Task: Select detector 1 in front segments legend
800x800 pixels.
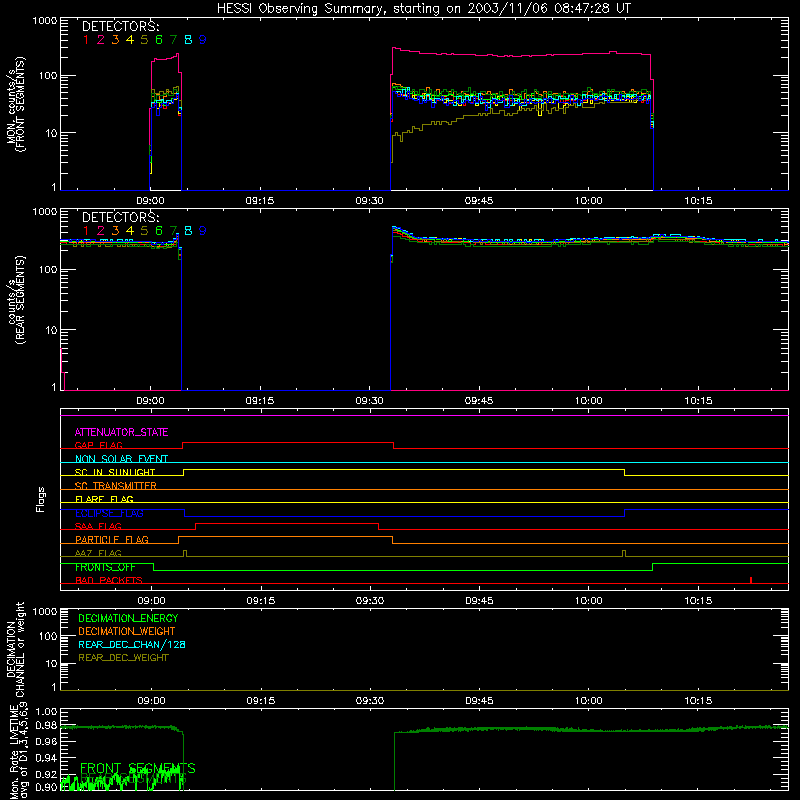Action: point(86,40)
